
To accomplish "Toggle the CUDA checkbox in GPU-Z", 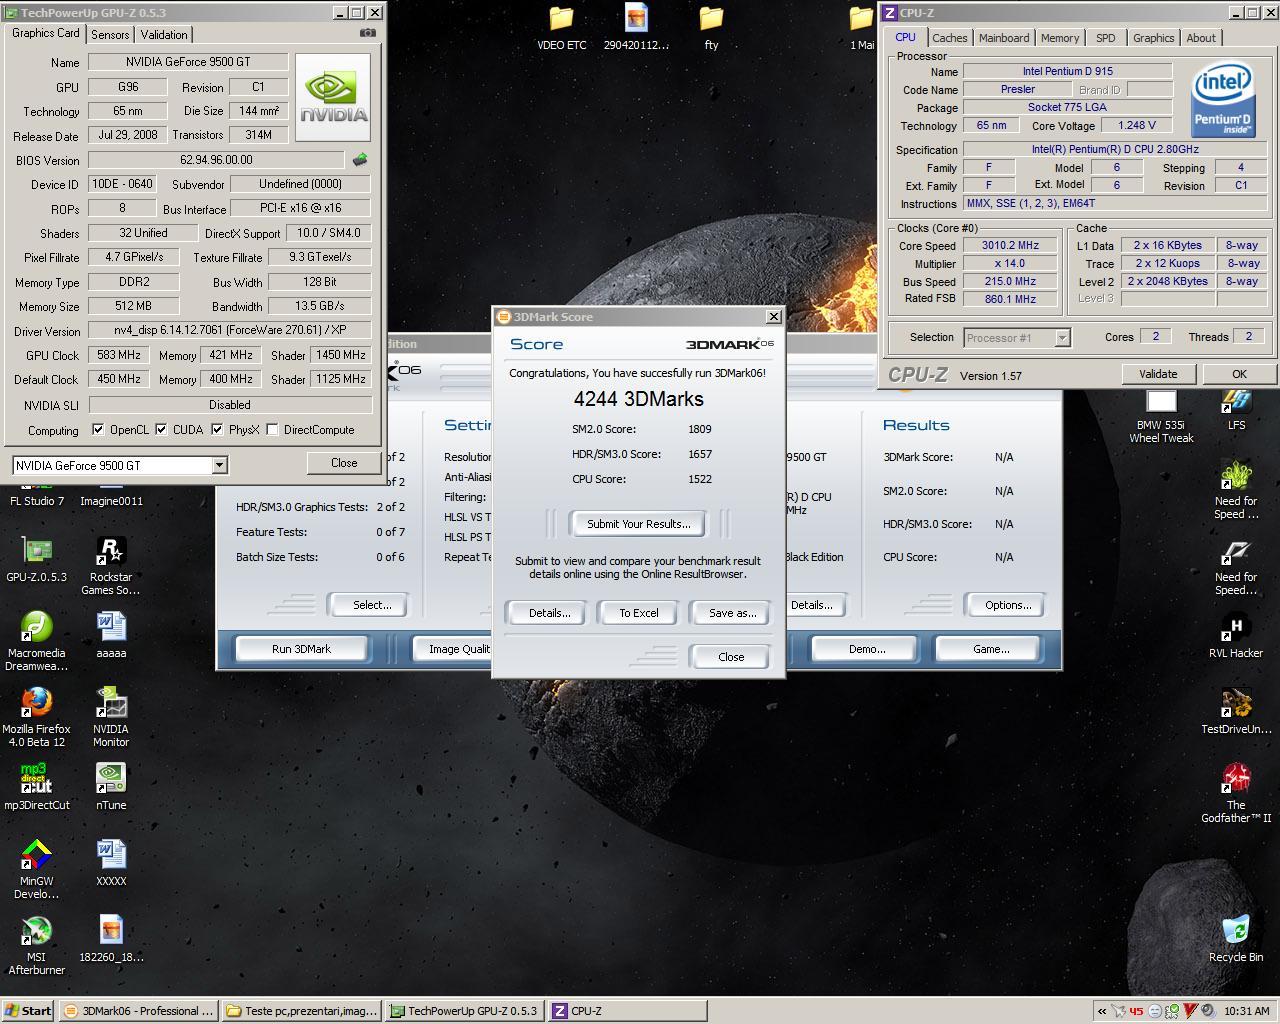I will click(x=161, y=429).
